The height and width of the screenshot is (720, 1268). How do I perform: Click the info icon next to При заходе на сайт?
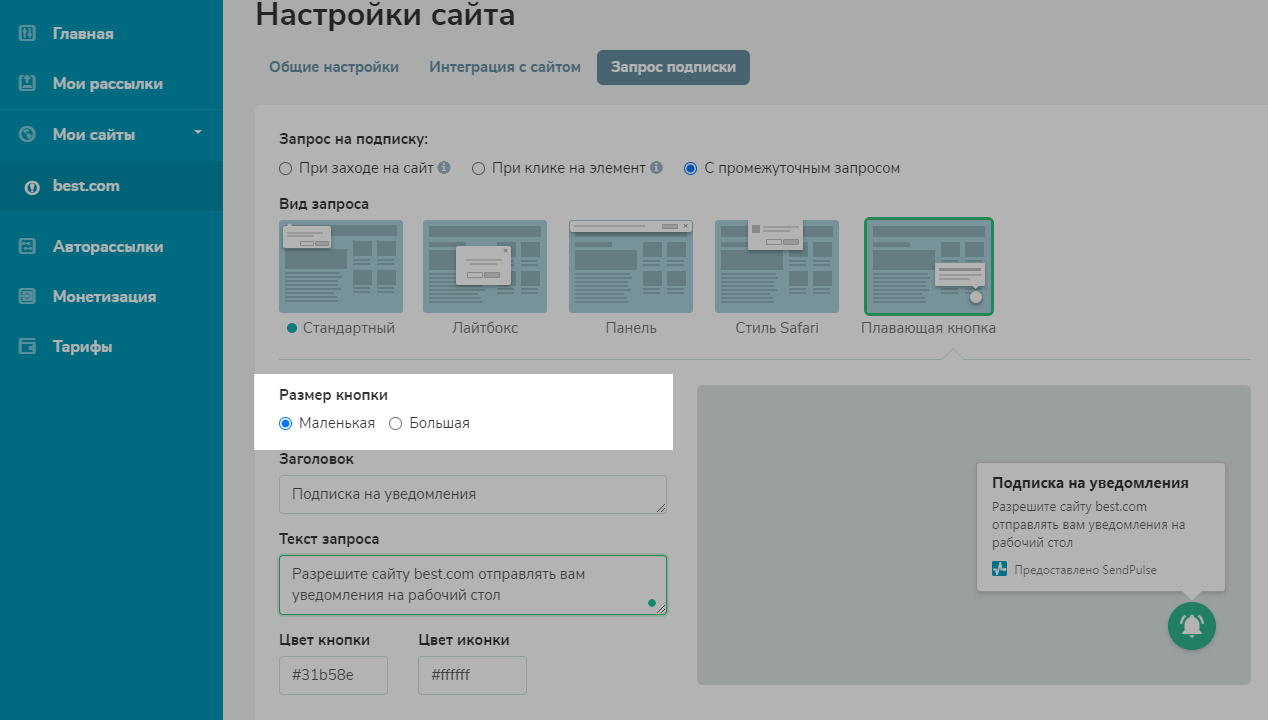click(x=444, y=168)
